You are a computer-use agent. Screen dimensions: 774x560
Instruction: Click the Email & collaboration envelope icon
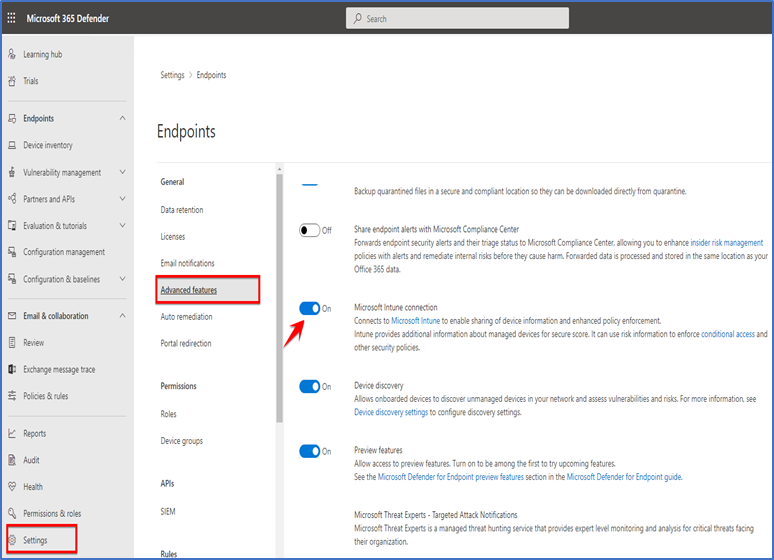point(12,316)
